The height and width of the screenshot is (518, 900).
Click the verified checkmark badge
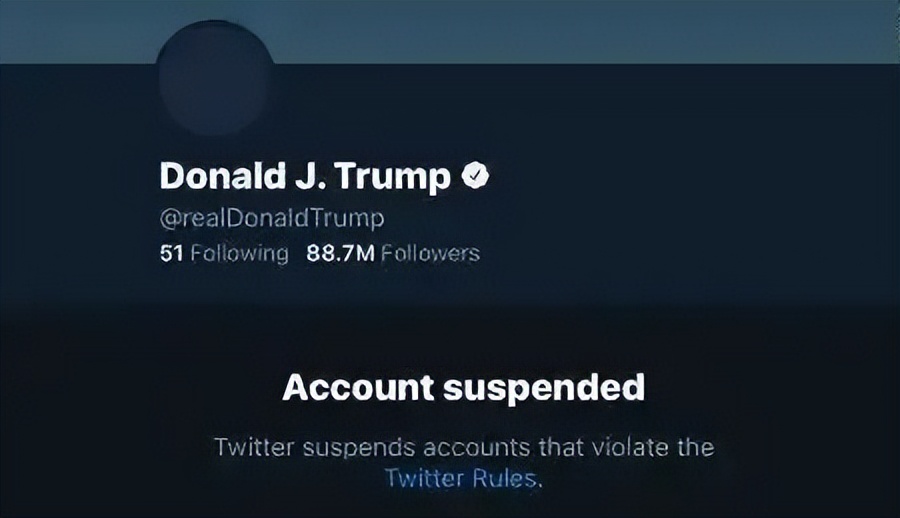coord(475,177)
